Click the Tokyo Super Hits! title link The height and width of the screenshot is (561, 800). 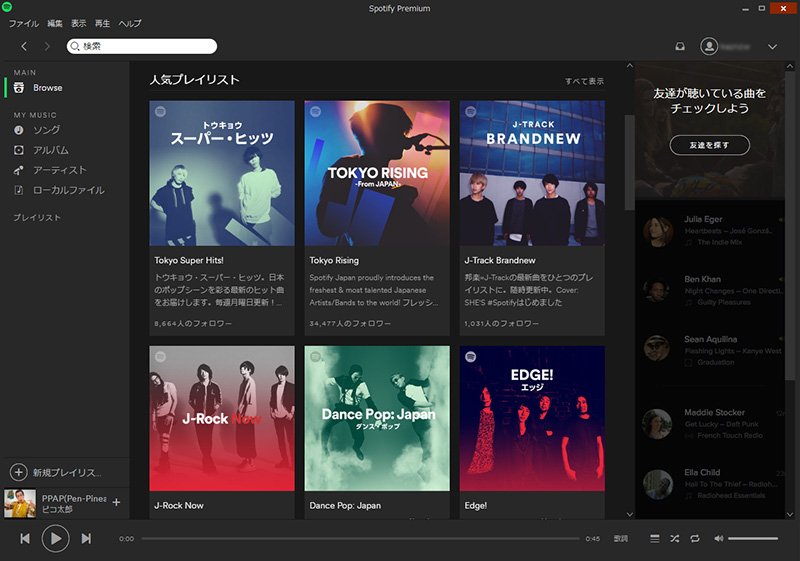point(189,260)
